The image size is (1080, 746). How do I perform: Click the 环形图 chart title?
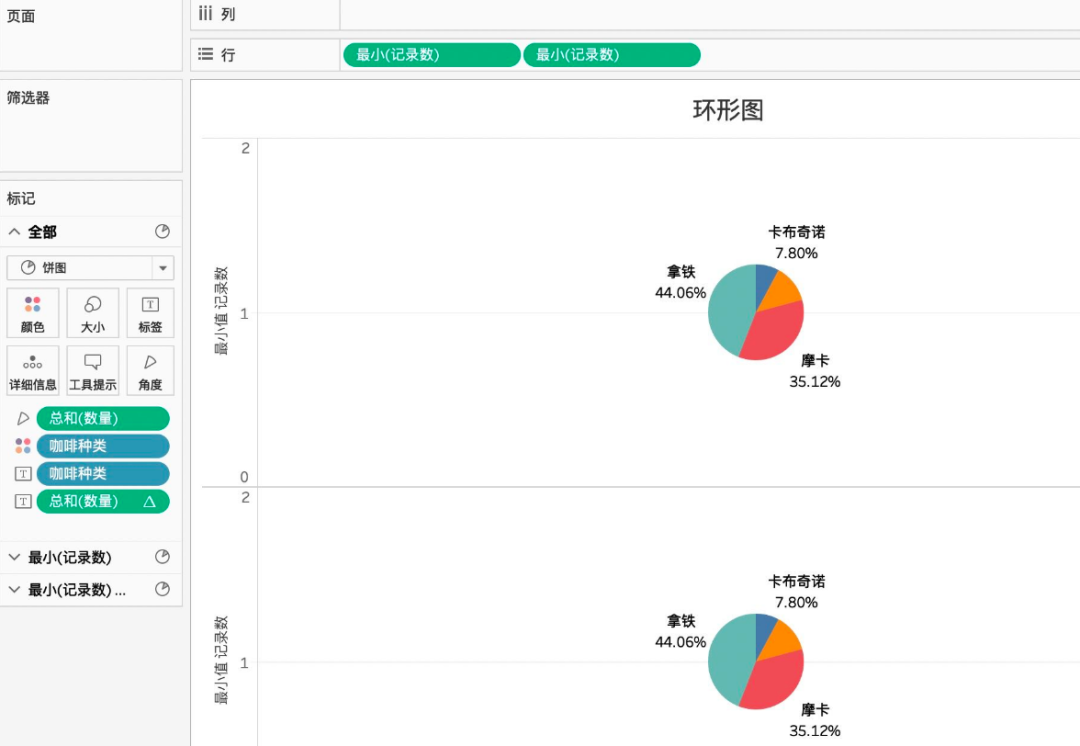[x=728, y=110]
